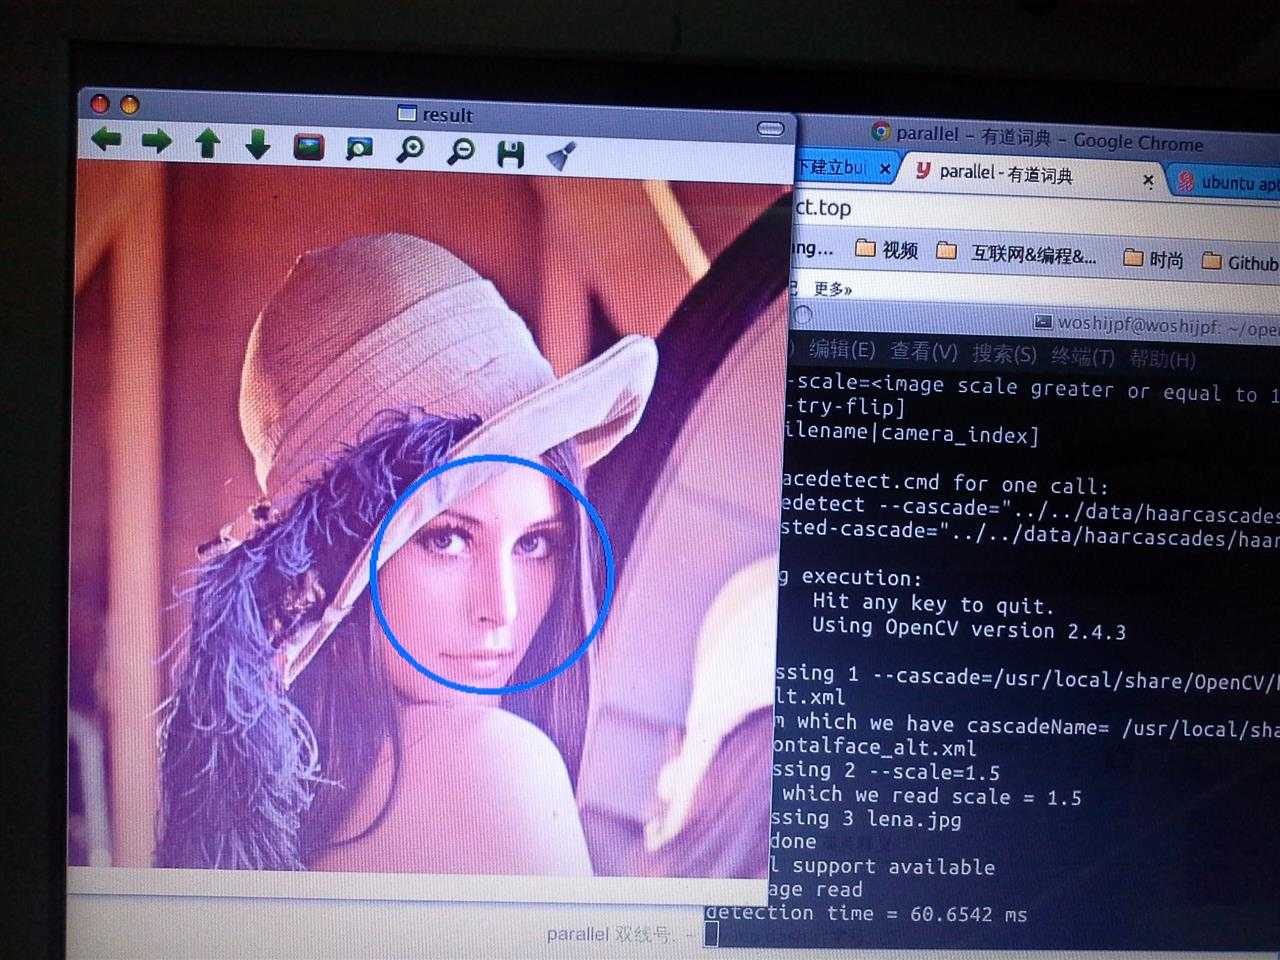Screen dimensions: 1280x960
Task: Open the 帮助(H) terminal menu
Action: click(1162, 358)
